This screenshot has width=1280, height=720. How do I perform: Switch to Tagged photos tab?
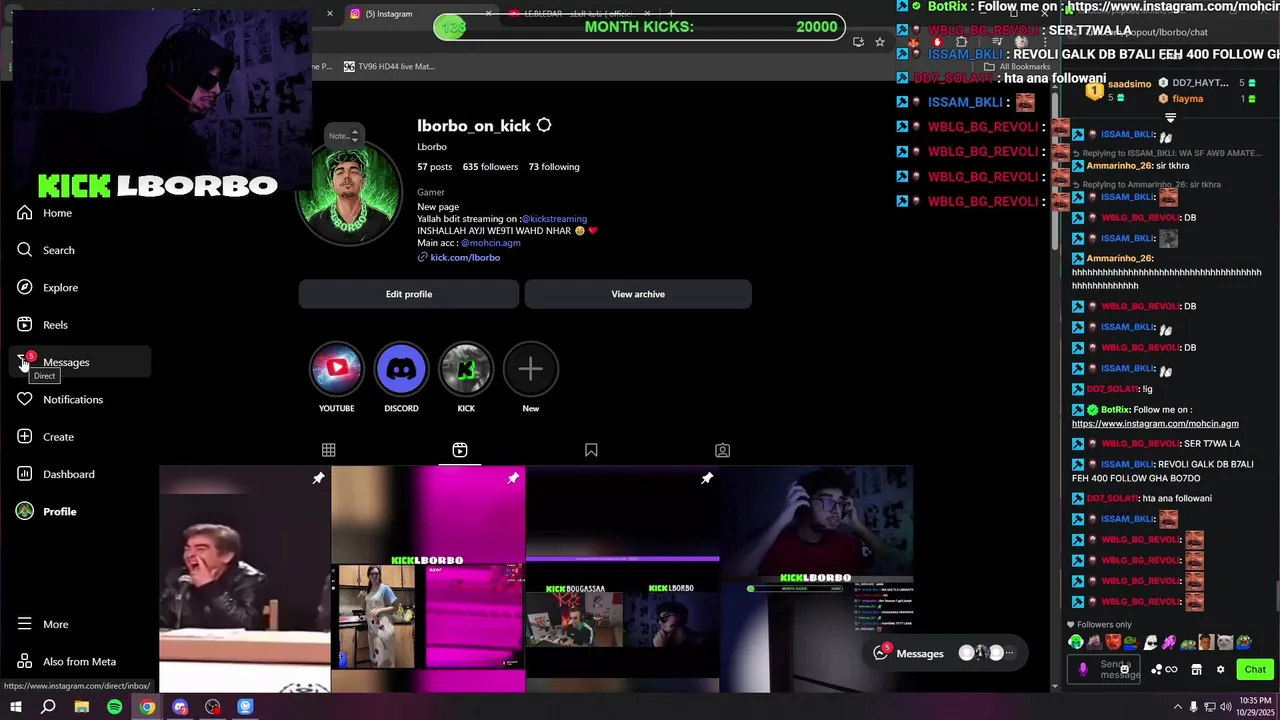click(x=722, y=450)
